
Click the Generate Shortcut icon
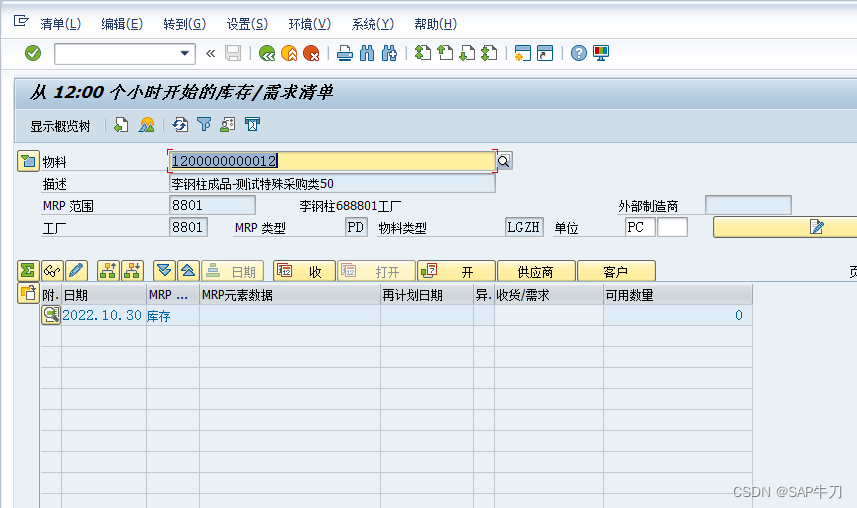click(x=545, y=53)
